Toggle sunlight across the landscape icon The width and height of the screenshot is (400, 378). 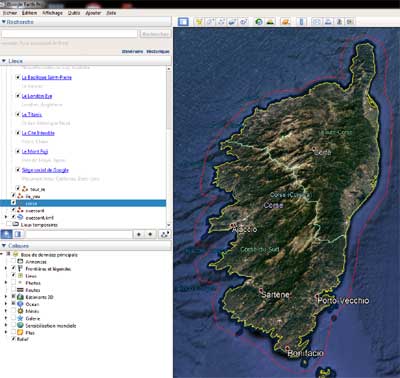270,22
